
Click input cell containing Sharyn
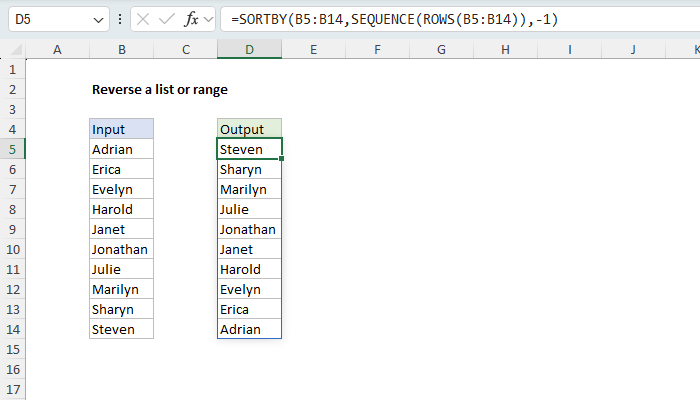pos(121,309)
